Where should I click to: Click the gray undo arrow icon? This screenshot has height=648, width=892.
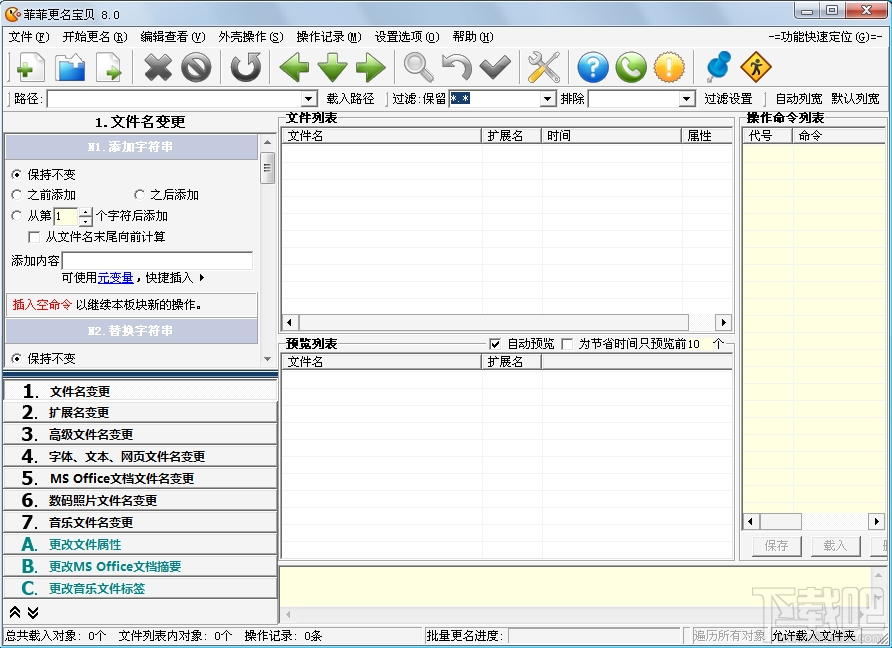tap(457, 67)
